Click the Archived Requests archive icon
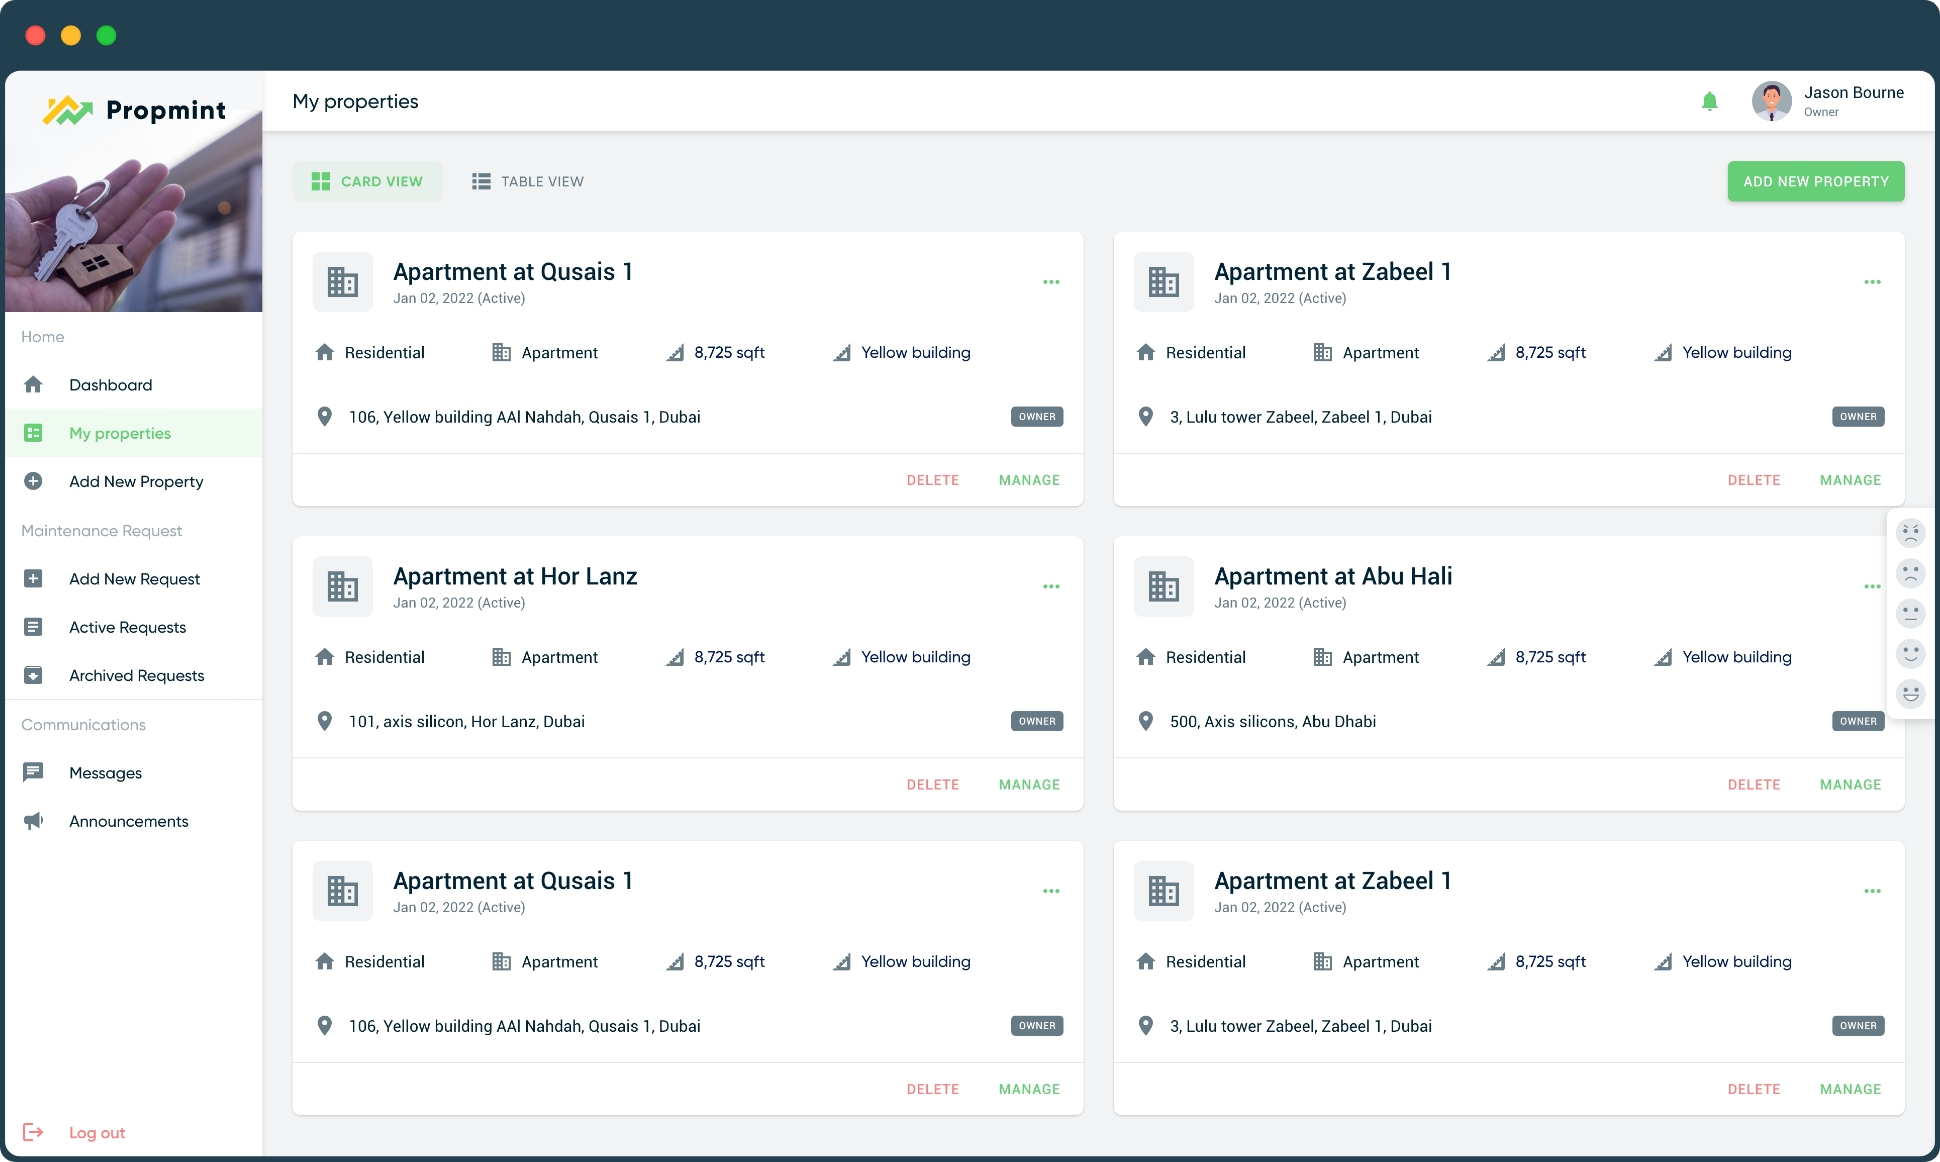The width and height of the screenshot is (1940, 1162). click(33, 675)
